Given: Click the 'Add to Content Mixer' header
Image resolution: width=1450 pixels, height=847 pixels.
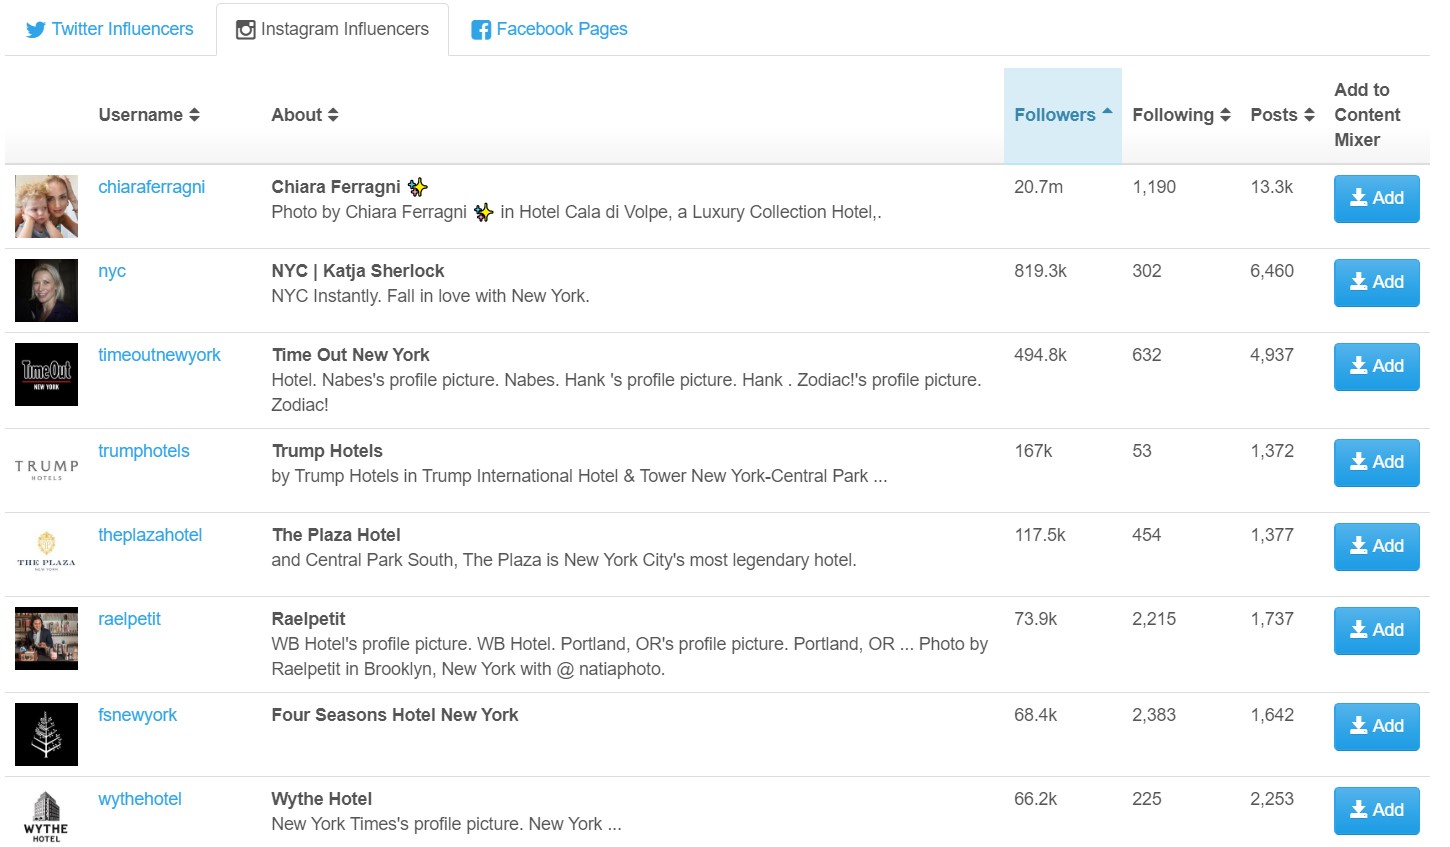Looking at the screenshot, I should 1367,115.
